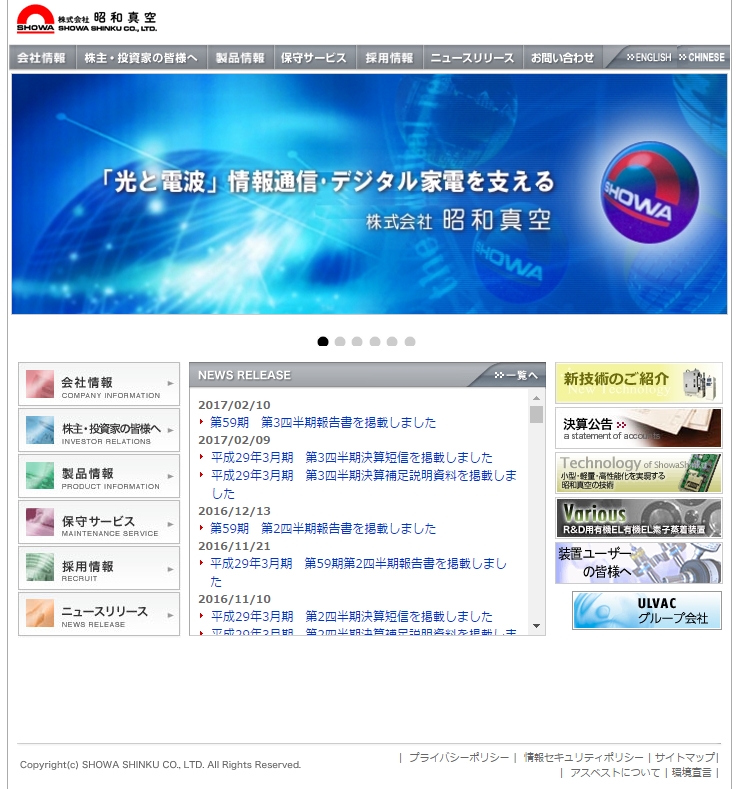Open プライバシーポリシー footer link
Viewport: 739px width, 789px height.
458,757
